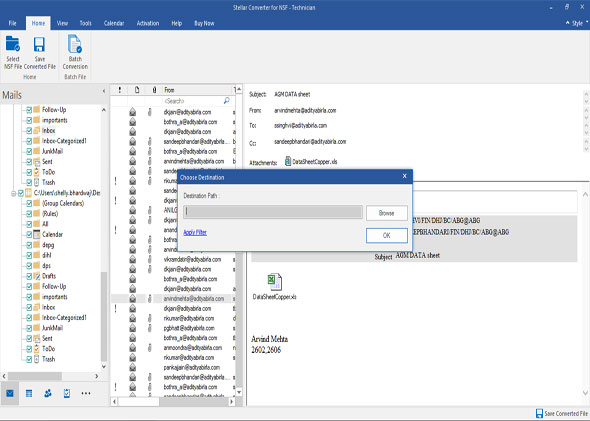The width and height of the screenshot is (590, 421).
Task: Click the Destination Path input field
Action: click(x=273, y=212)
